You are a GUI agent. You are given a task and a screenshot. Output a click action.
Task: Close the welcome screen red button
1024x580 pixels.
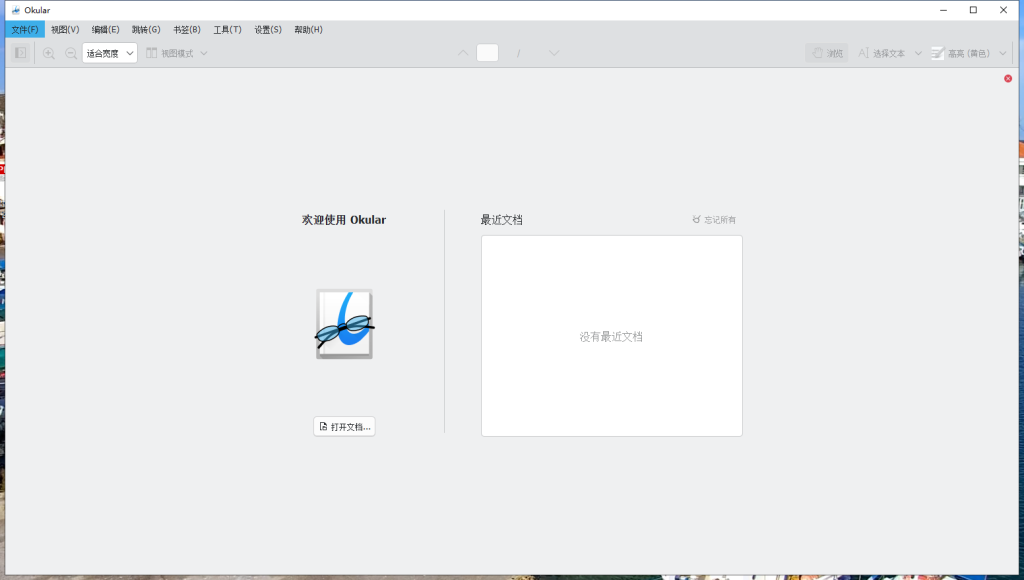tap(1008, 78)
